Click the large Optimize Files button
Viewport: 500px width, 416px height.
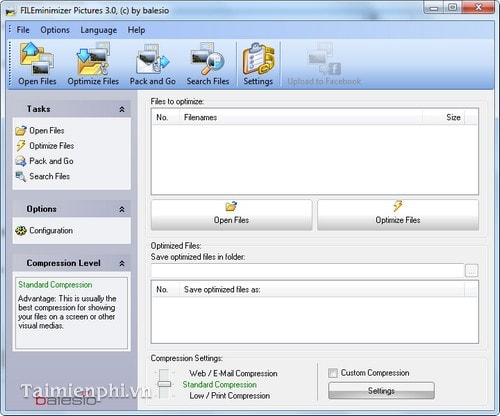coord(398,215)
